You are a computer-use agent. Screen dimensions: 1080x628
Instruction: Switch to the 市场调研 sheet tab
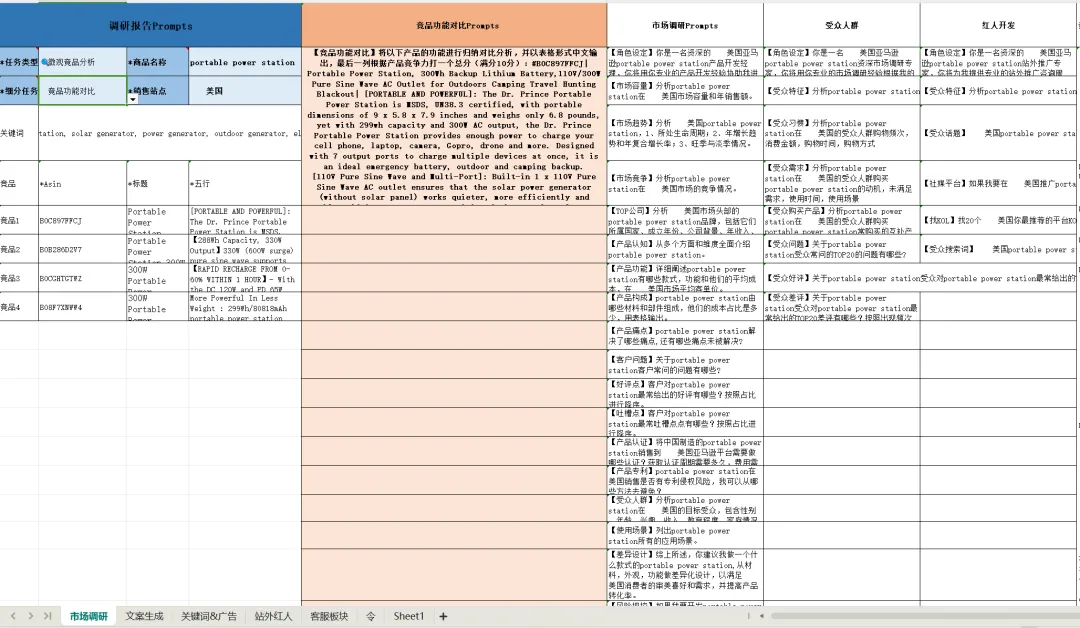88,616
